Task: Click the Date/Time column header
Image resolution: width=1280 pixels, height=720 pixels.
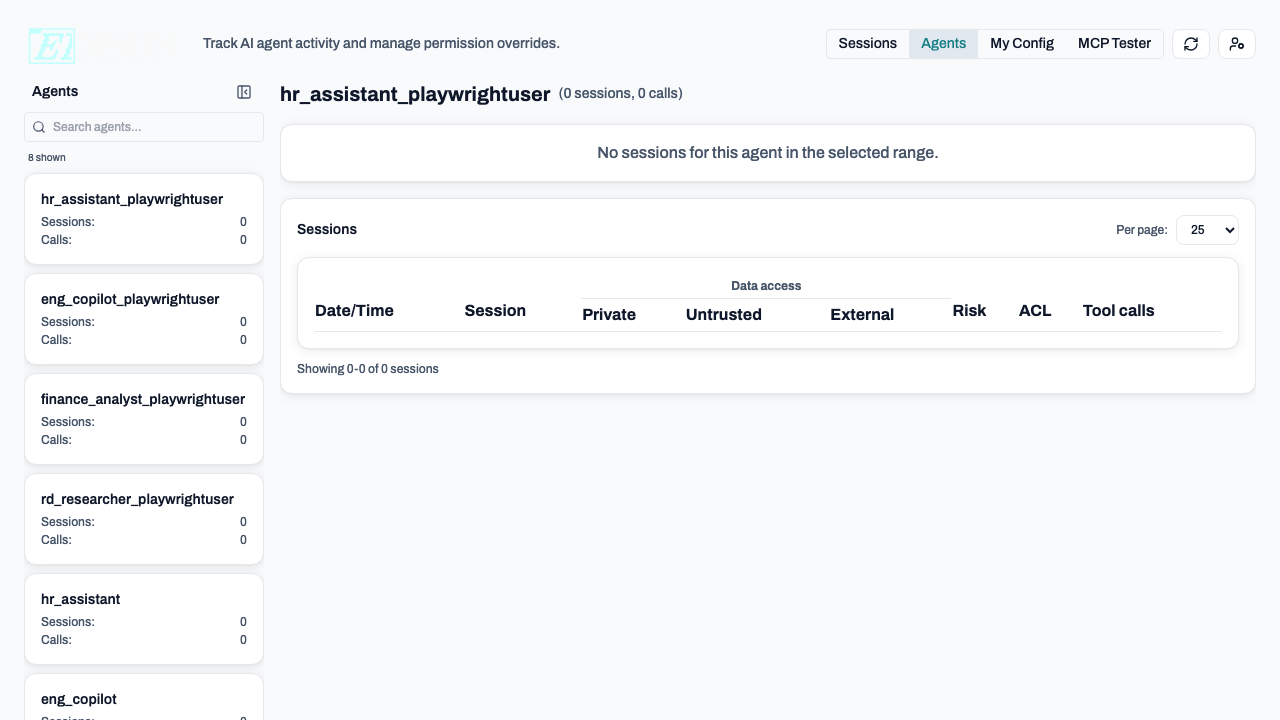Action: (x=354, y=311)
